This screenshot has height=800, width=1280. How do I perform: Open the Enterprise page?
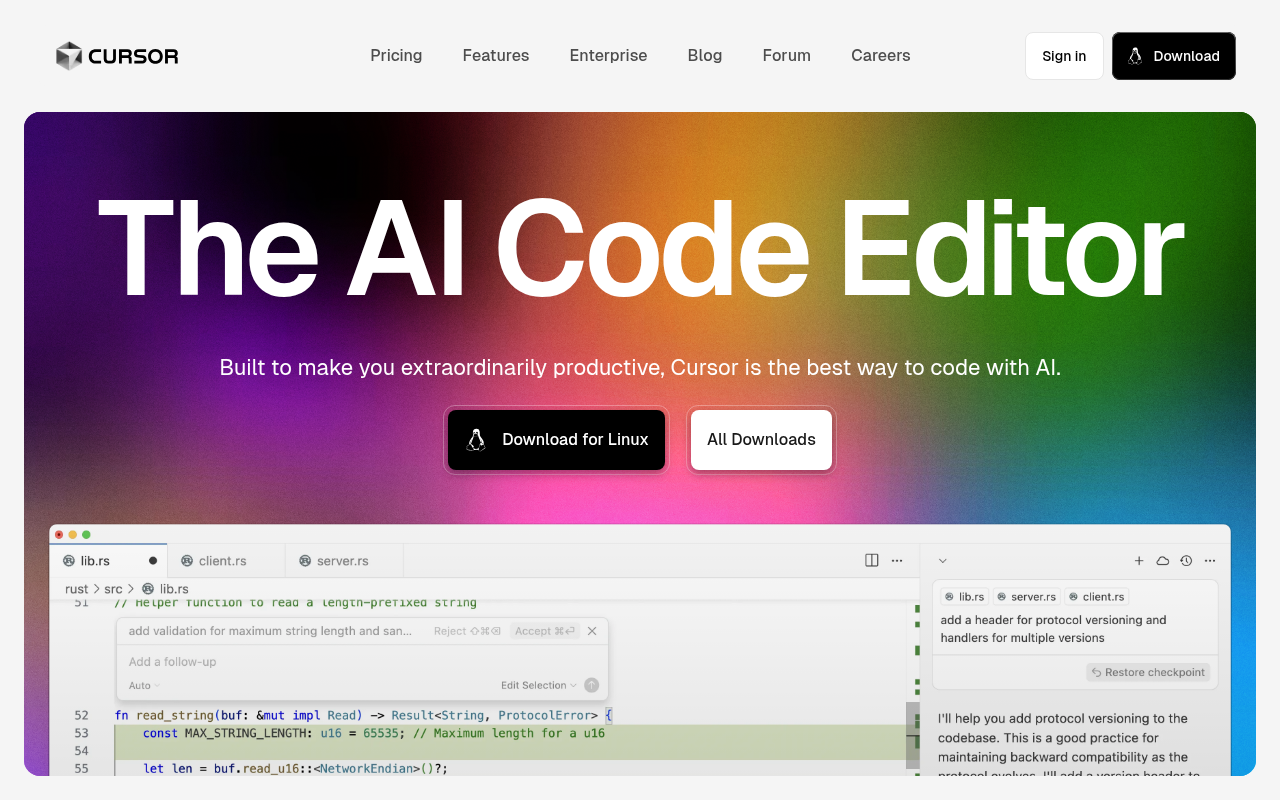tap(608, 55)
